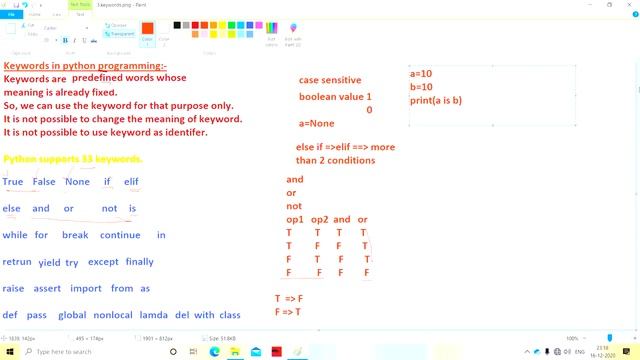
Task: Click the heading 'Keywords in python programming:-'
Action: click(85, 66)
